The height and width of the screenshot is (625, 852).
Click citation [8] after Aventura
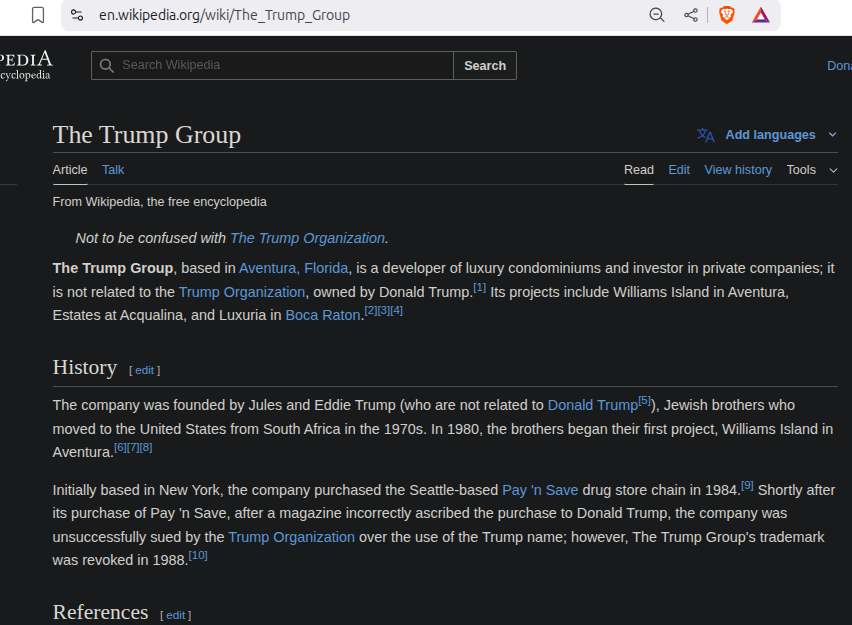(146, 447)
